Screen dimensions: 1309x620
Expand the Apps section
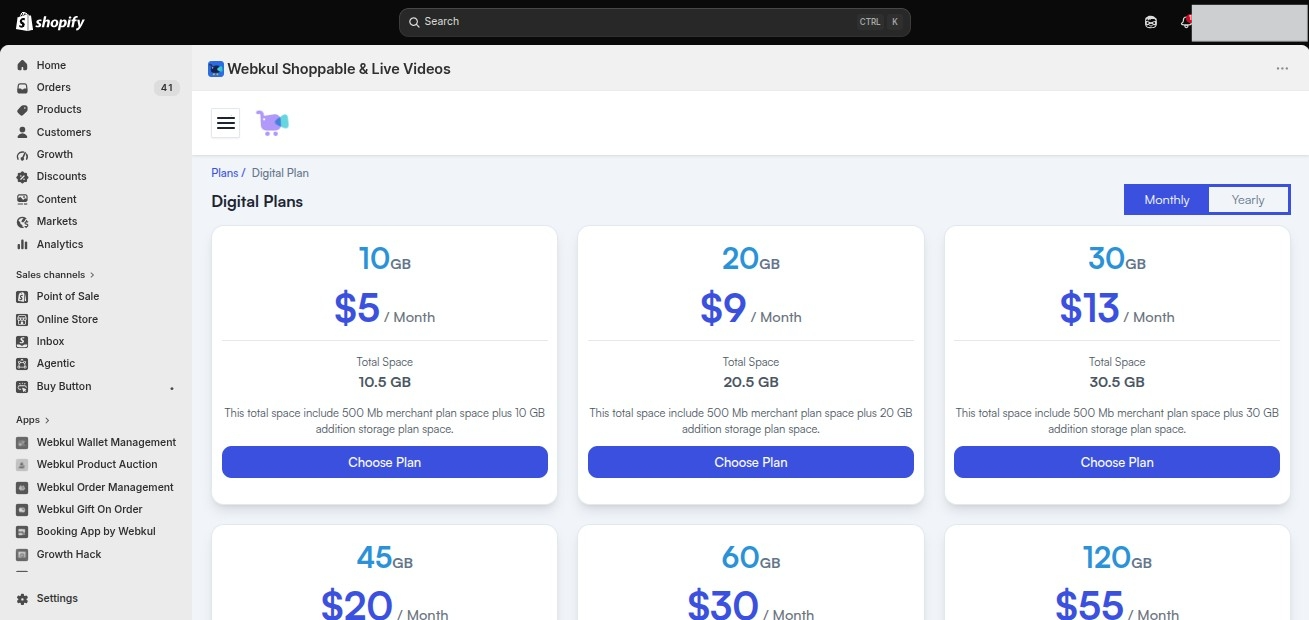(x=33, y=420)
